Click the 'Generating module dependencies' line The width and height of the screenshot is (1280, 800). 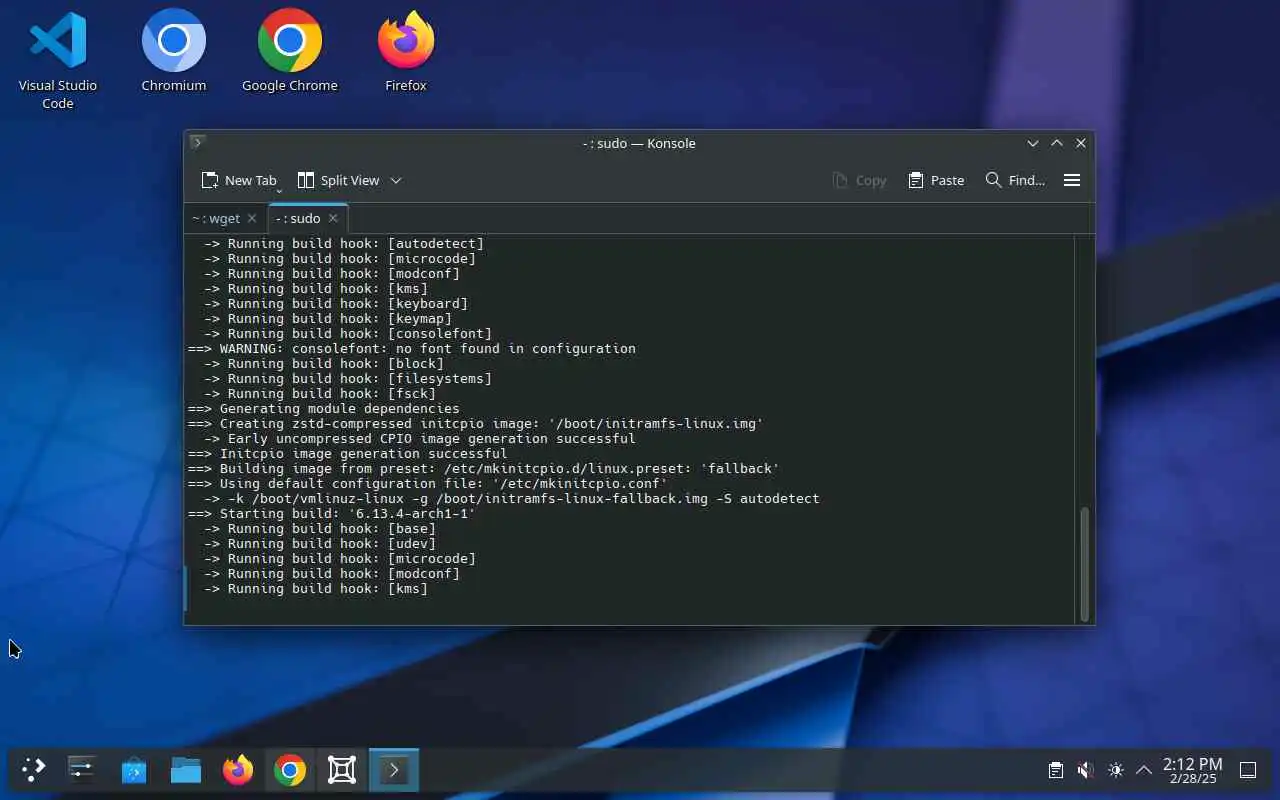(x=324, y=408)
